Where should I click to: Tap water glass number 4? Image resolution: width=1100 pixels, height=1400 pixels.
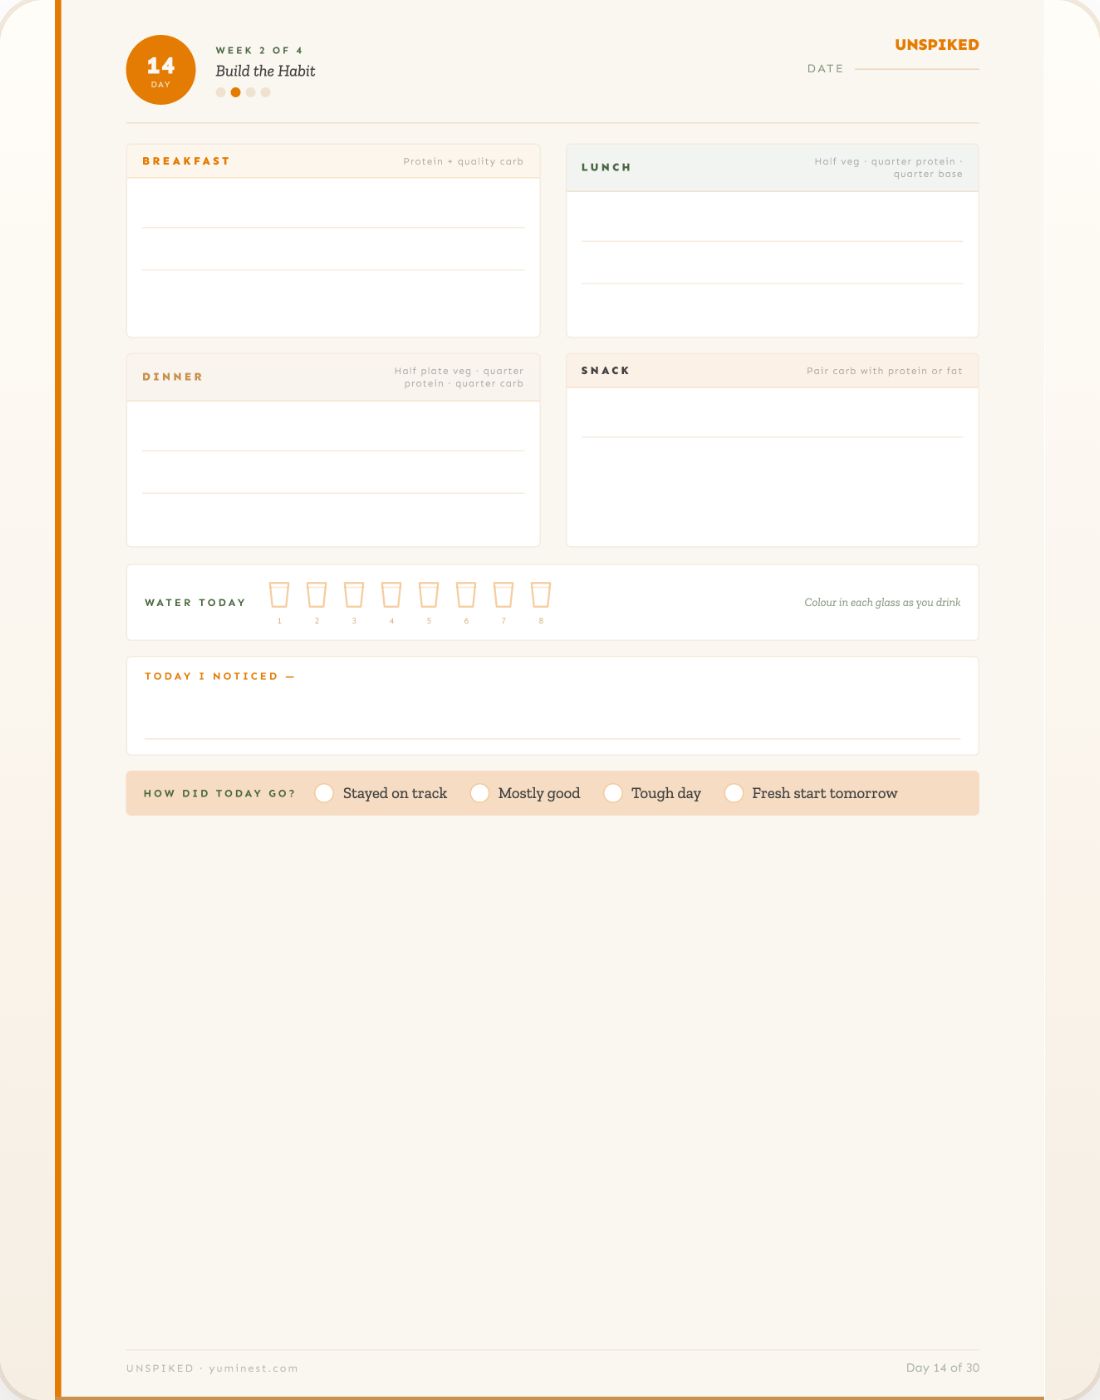point(391,595)
